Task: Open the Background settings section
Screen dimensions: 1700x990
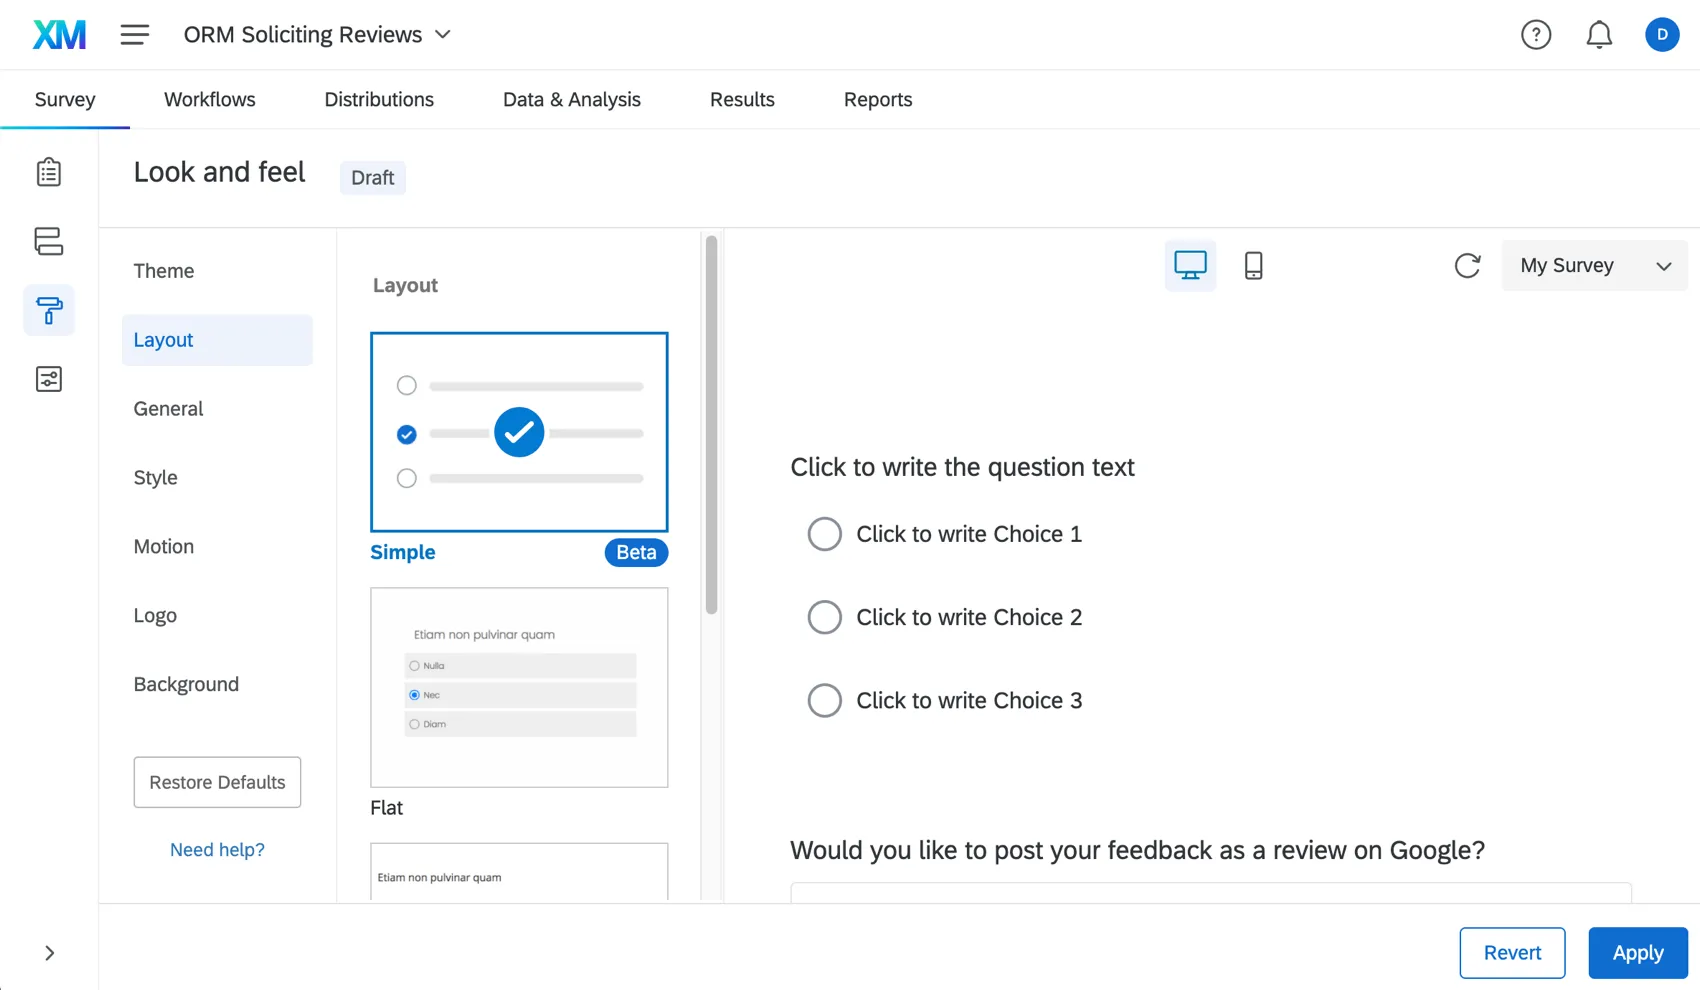Action: [186, 684]
